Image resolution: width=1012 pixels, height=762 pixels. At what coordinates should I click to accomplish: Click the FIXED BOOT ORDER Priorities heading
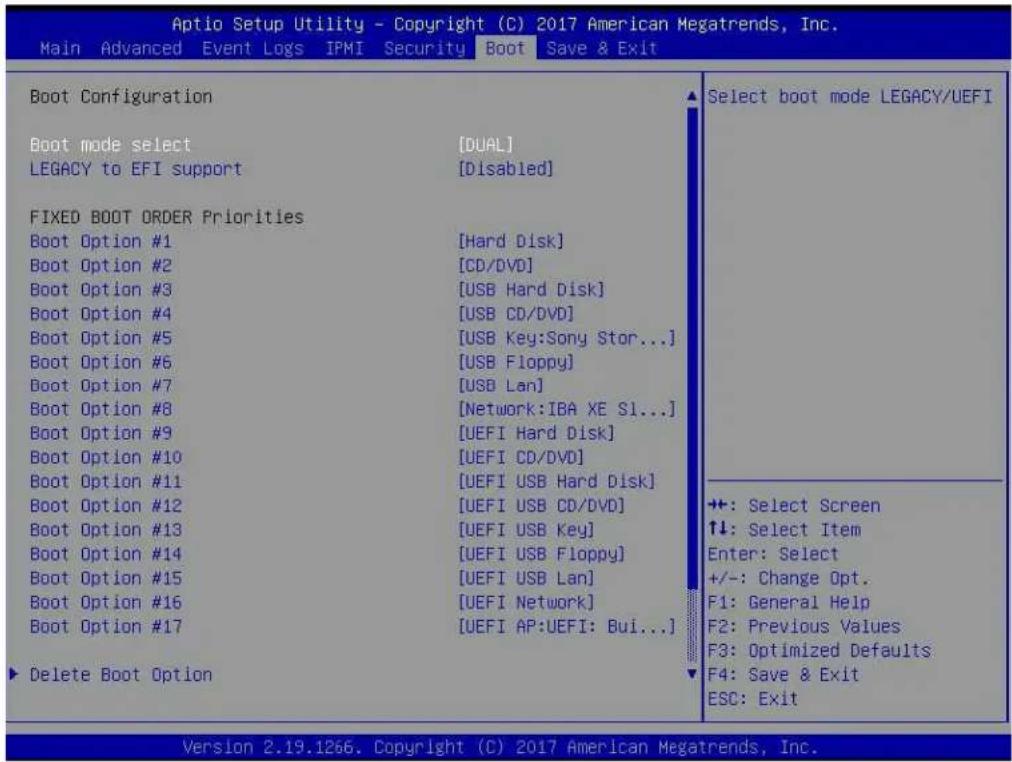coord(167,217)
